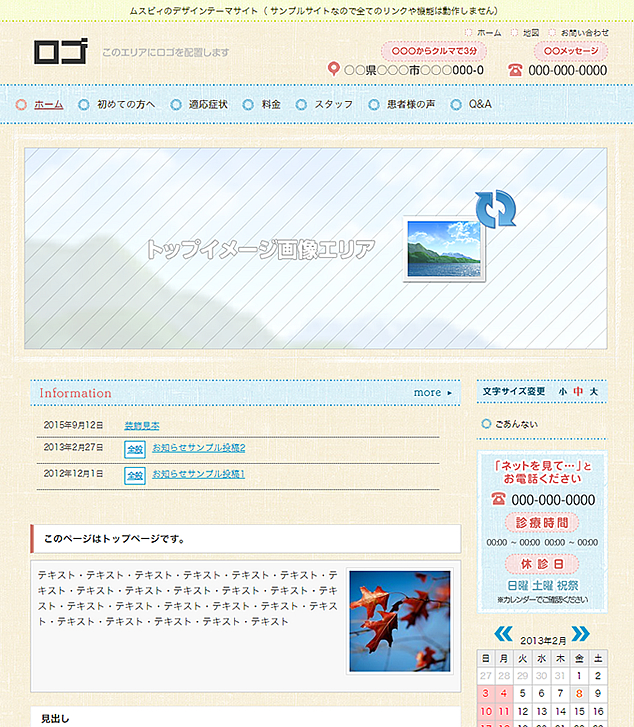Click the 全般 tag on the 2013年2月27日 row
This screenshot has height=727, width=634.
click(x=135, y=449)
